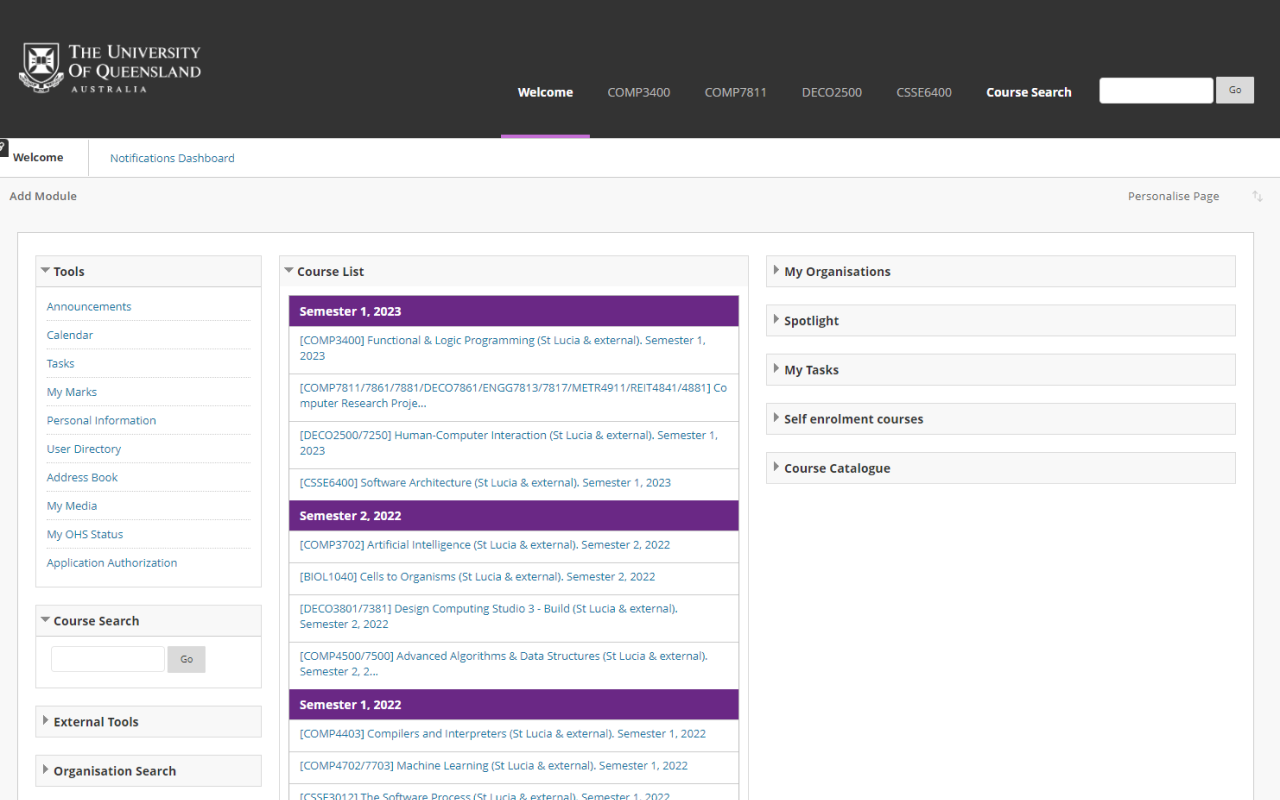Open Course Search in top navigation
The image size is (1280, 800).
click(x=1028, y=92)
